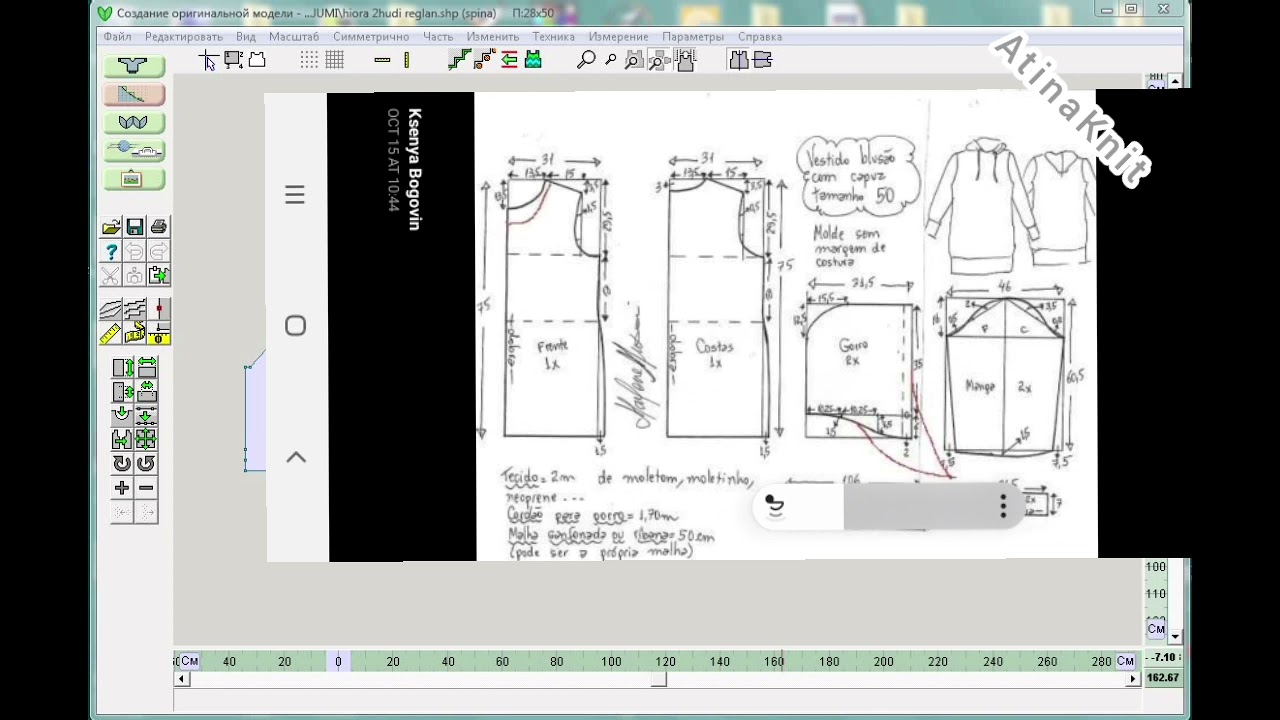
Task: Open file with the folder icon
Action: 111,227
